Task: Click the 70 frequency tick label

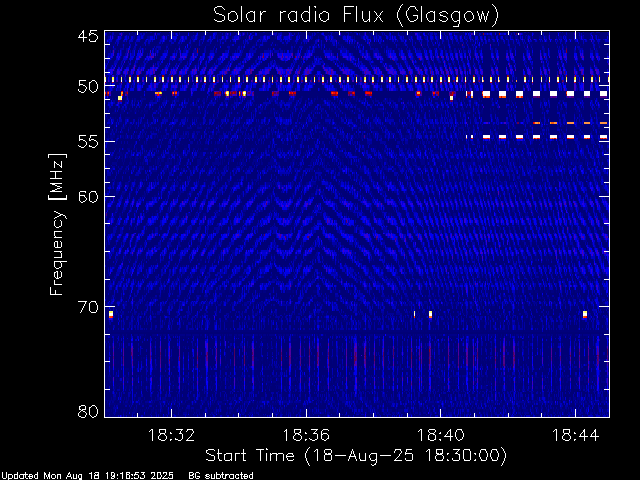Action: pos(88,307)
